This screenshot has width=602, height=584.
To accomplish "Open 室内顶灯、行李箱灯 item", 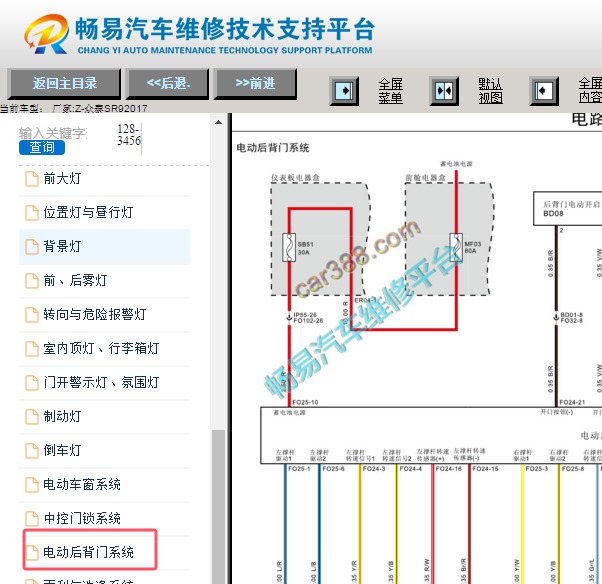I will 101,348.
